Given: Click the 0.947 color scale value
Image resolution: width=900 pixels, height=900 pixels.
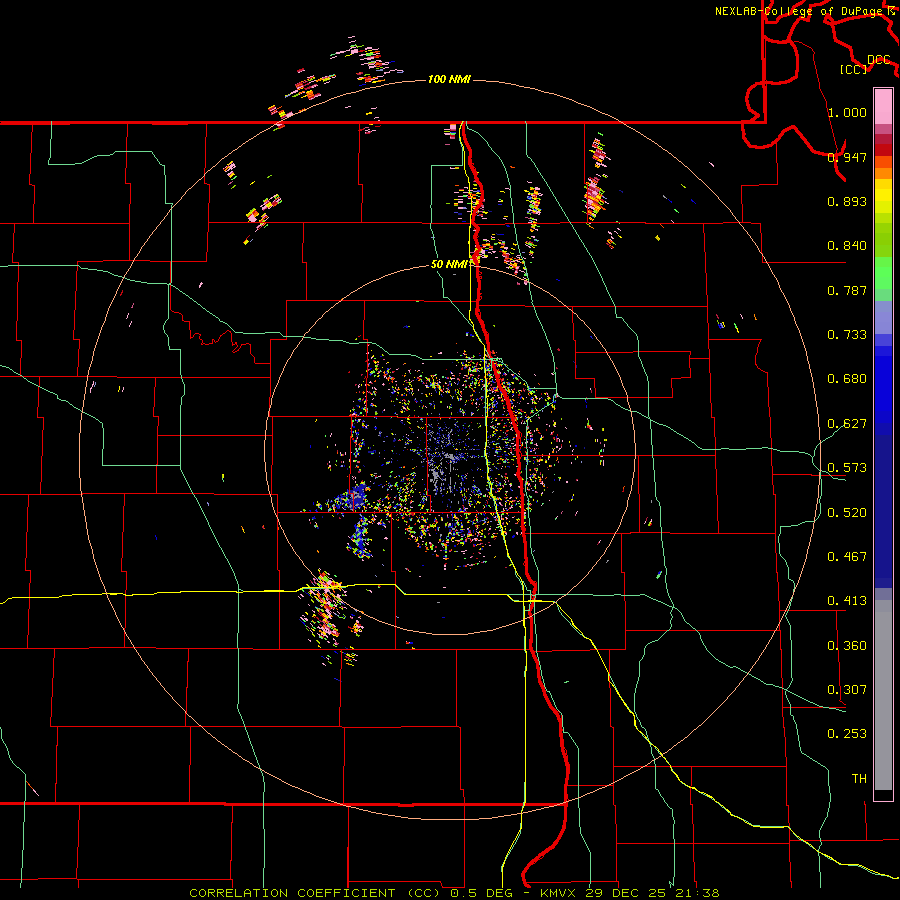Looking at the screenshot, I should pos(847,157).
